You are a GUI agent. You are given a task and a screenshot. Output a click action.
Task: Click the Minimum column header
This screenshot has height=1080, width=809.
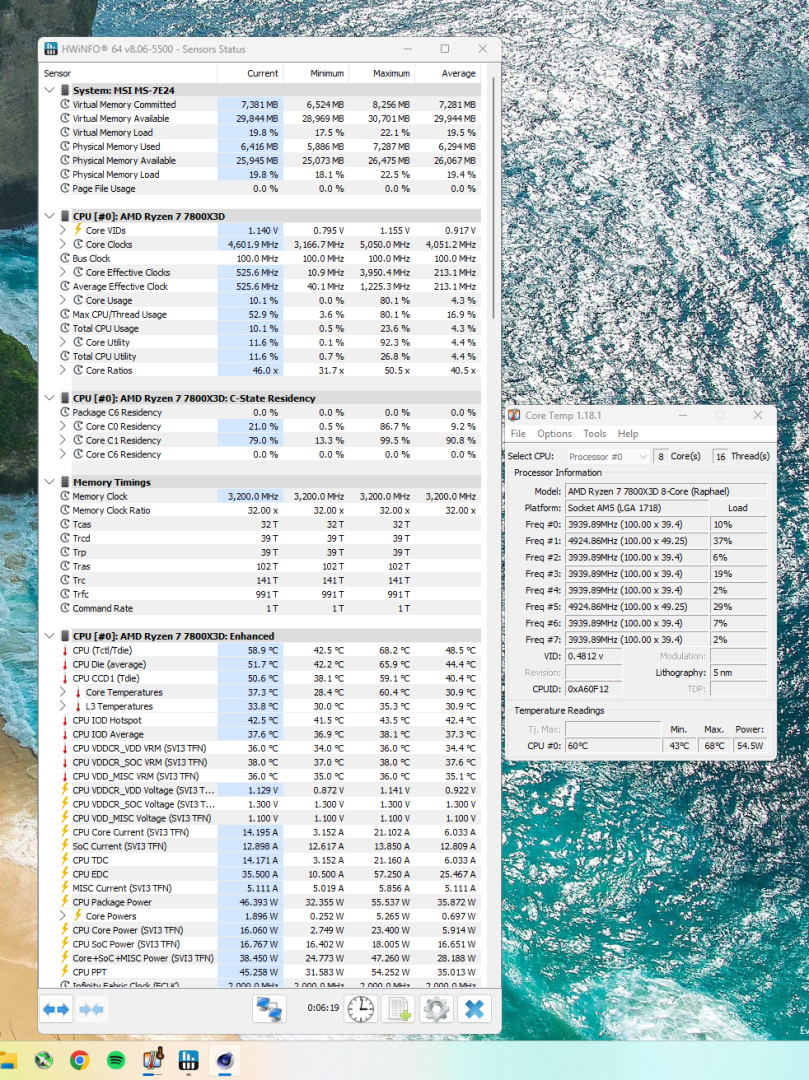(x=315, y=73)
